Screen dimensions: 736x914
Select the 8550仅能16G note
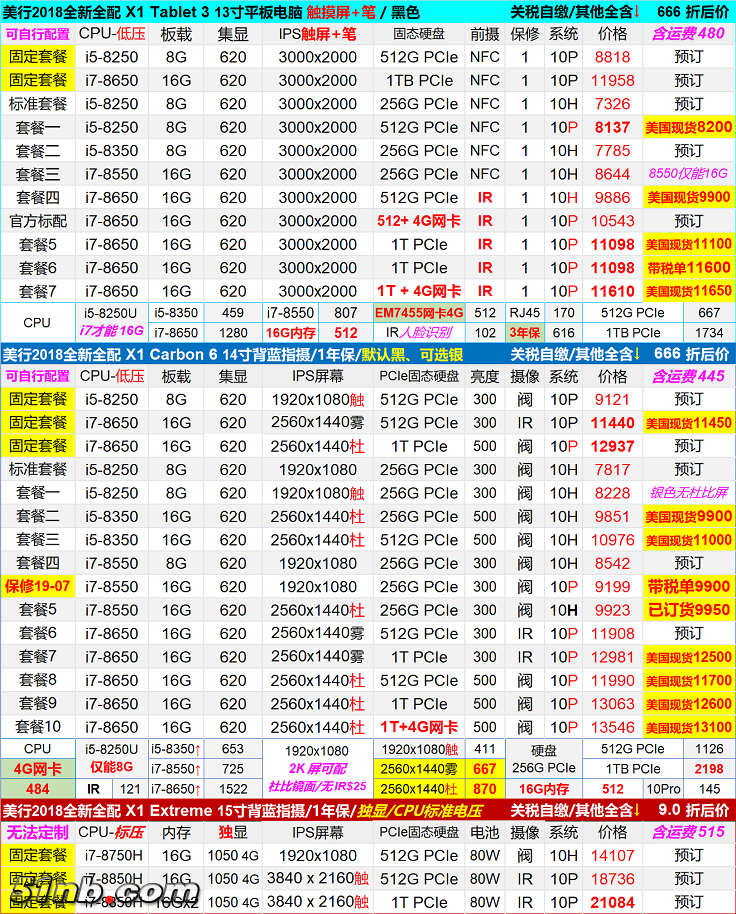[x=688, y=174]
